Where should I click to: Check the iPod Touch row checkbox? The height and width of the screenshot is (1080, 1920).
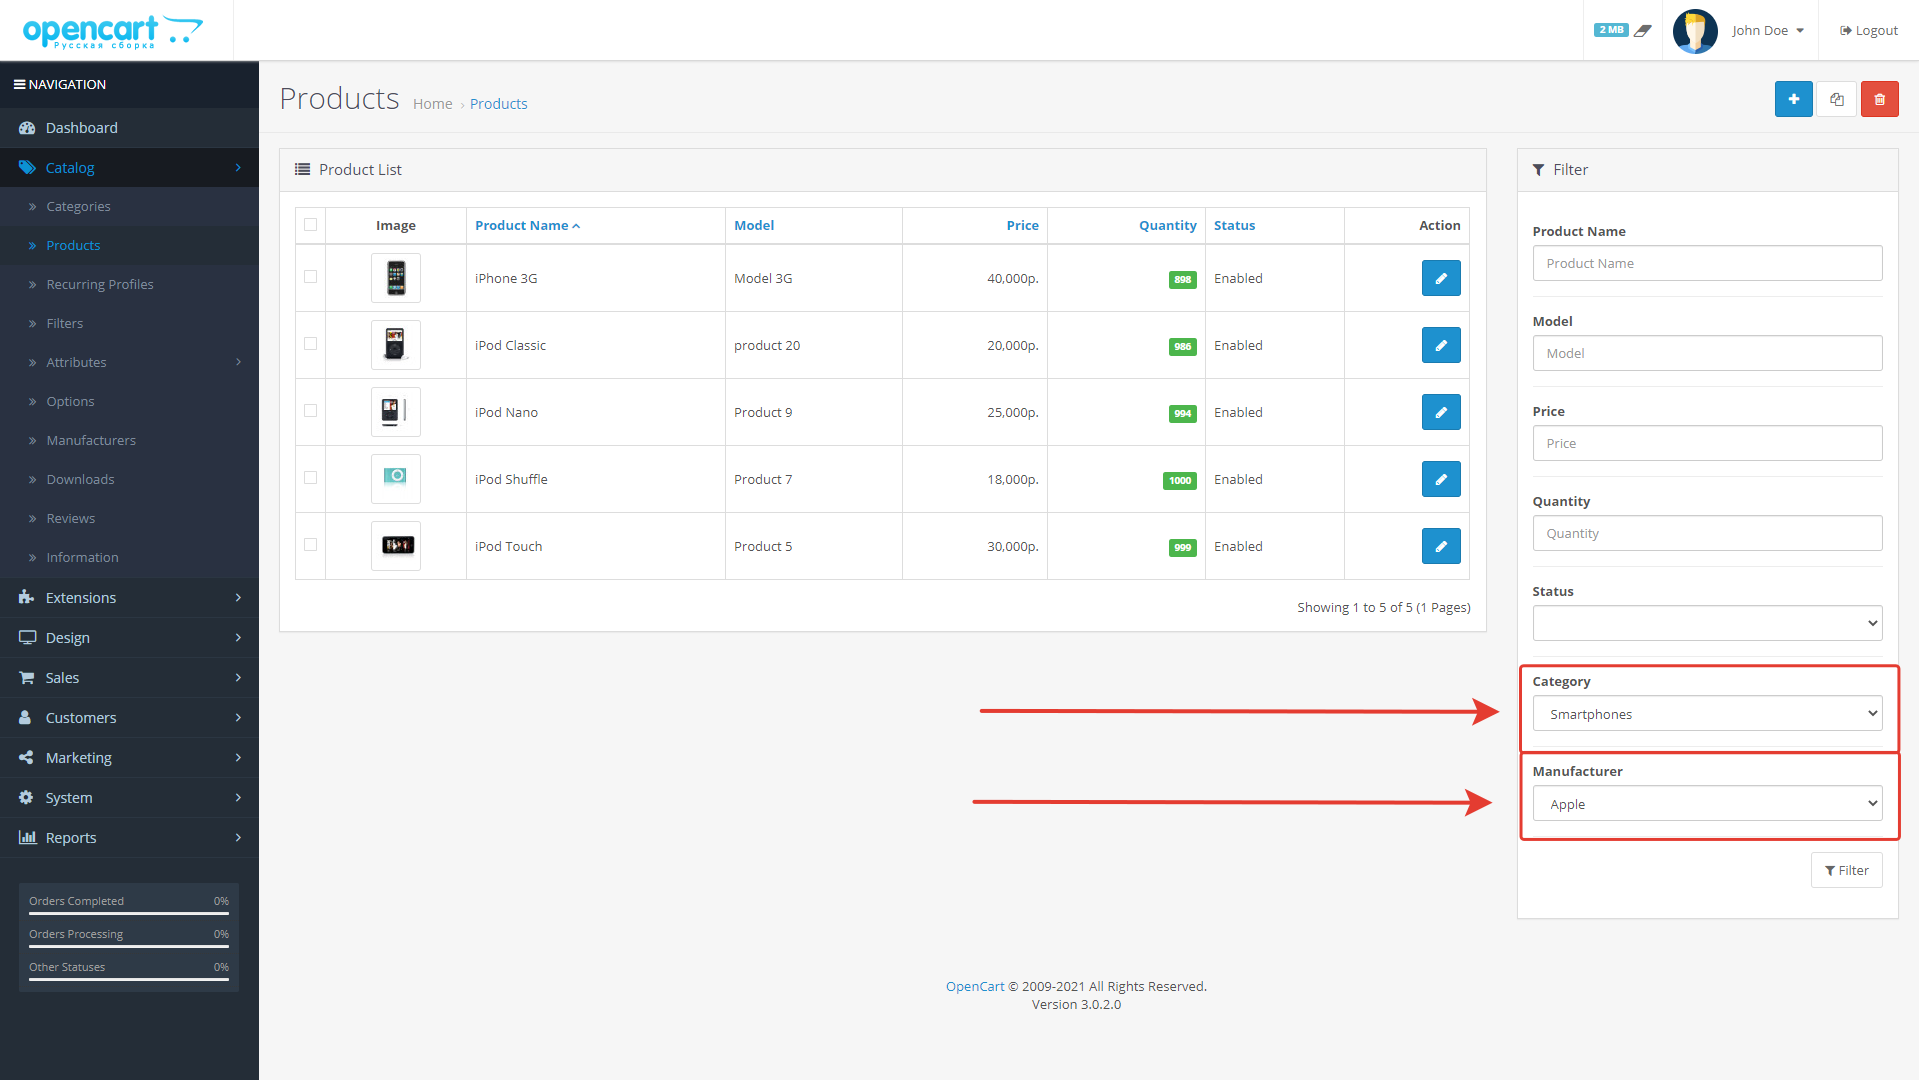tap(310, 545)
